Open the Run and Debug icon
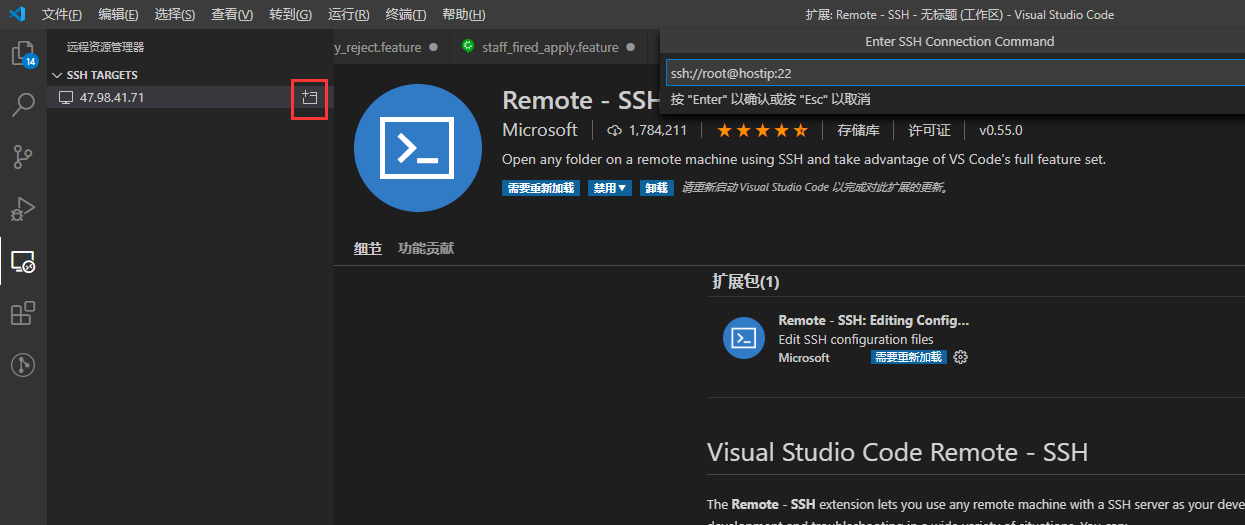 pos(23,209)
